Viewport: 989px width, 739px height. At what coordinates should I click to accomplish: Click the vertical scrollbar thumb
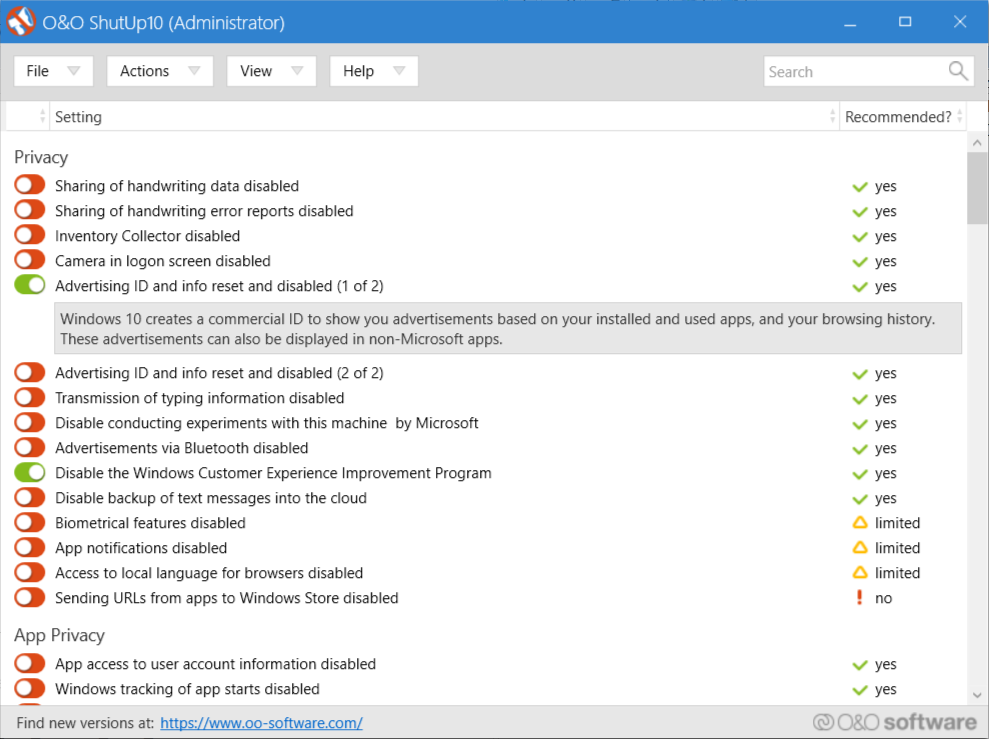click(977, 188)
